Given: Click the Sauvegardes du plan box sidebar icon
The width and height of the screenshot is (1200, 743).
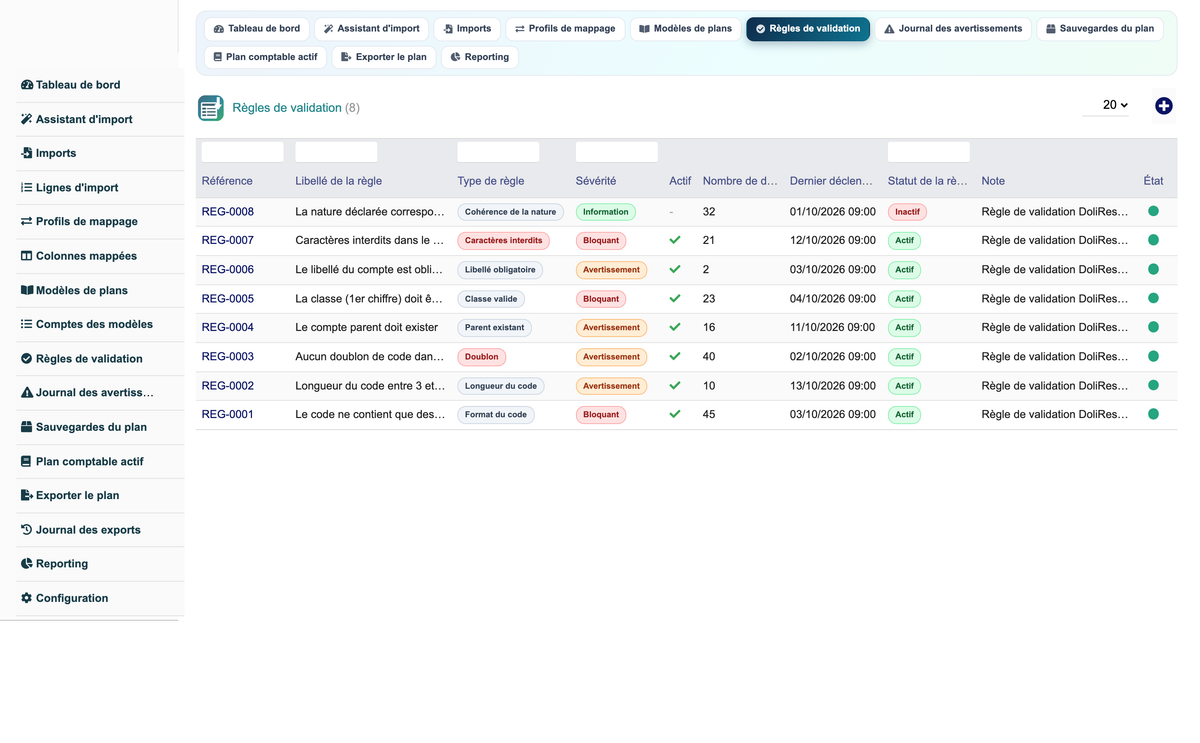Looking at the screenshot, I should [x=27, y=427].
